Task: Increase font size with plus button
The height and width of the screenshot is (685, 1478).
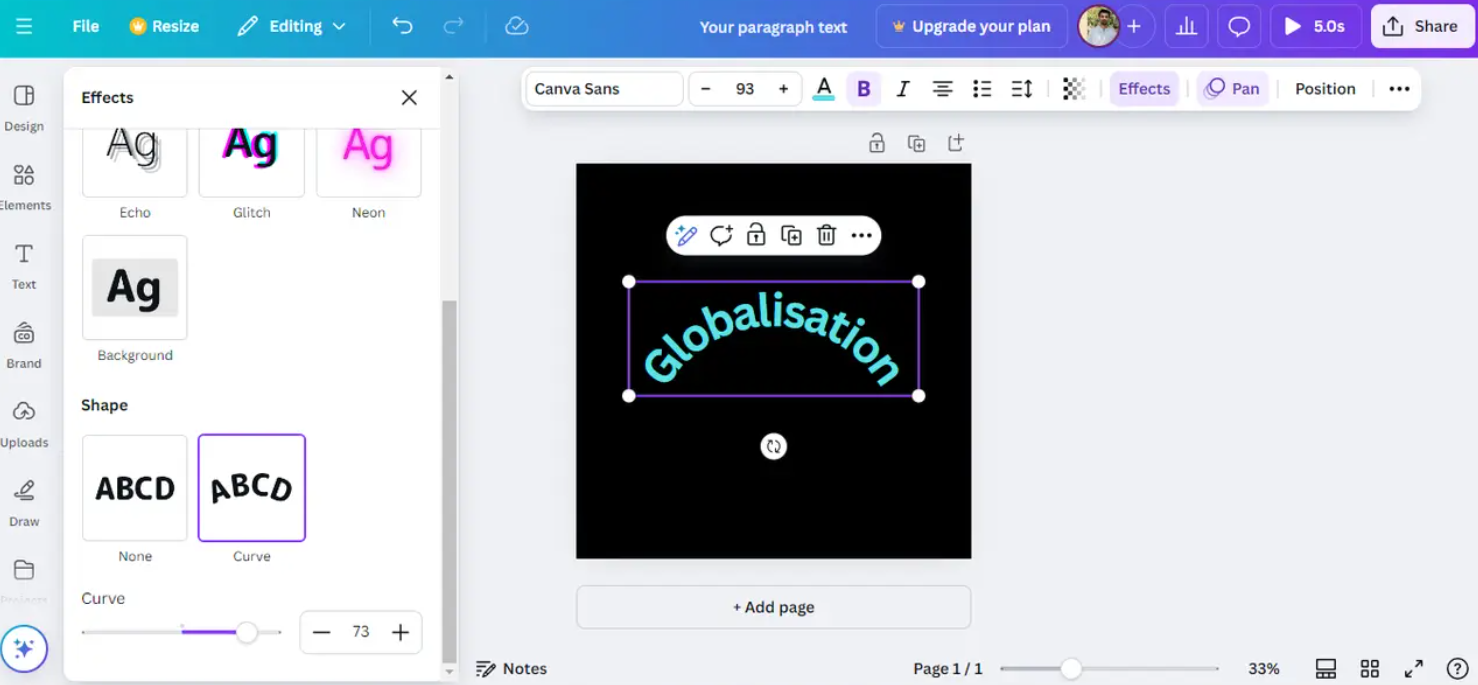Action: (x=783, y=89)
